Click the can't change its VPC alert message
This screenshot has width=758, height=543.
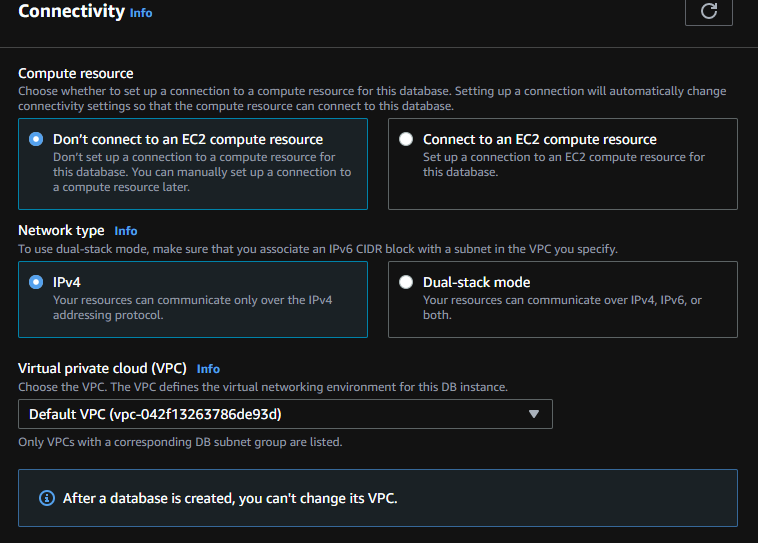pyautogui.click(x=230, y=497)
